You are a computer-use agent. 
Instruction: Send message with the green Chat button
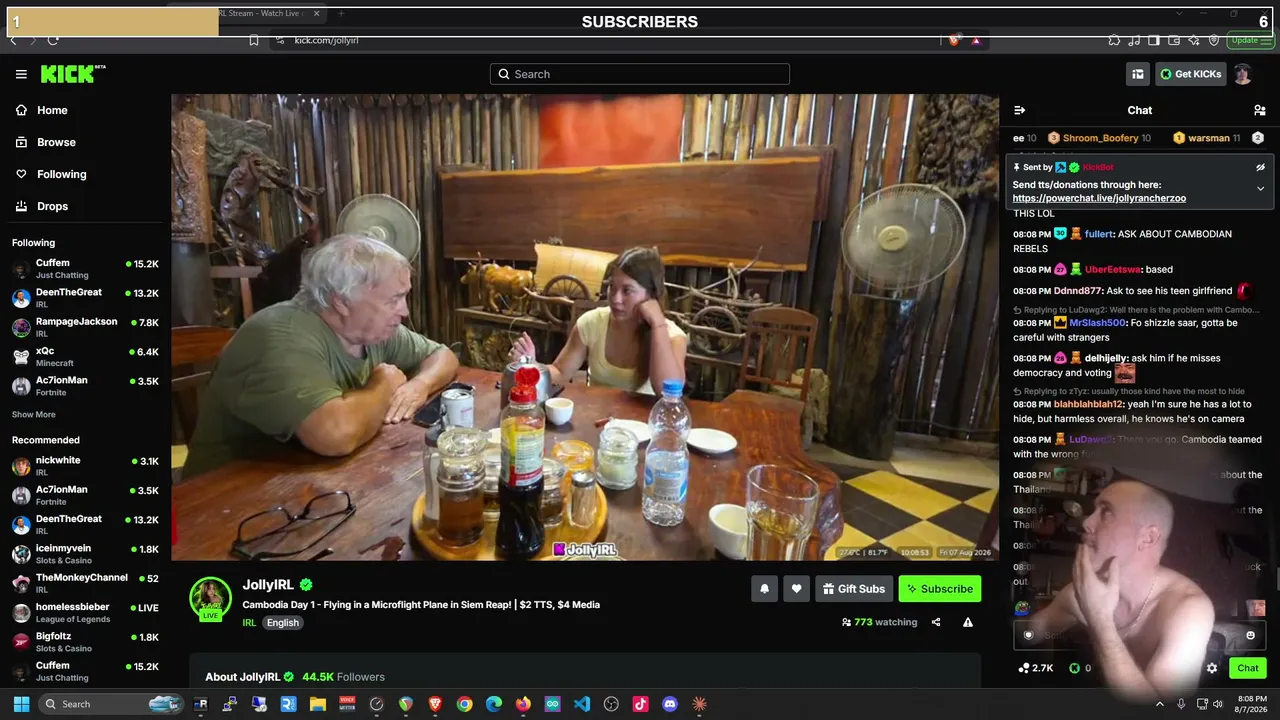(x=1247, y=668)
